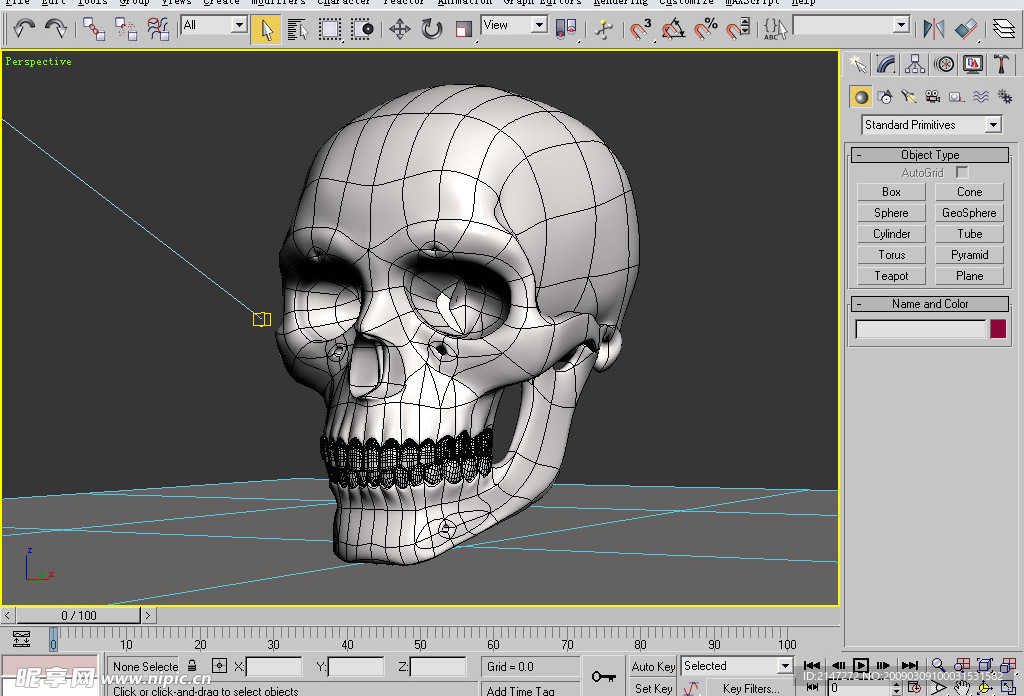Toggle the Percent Snap
1024x696 pixels.
pyautogui.click(x=705, y=29)
